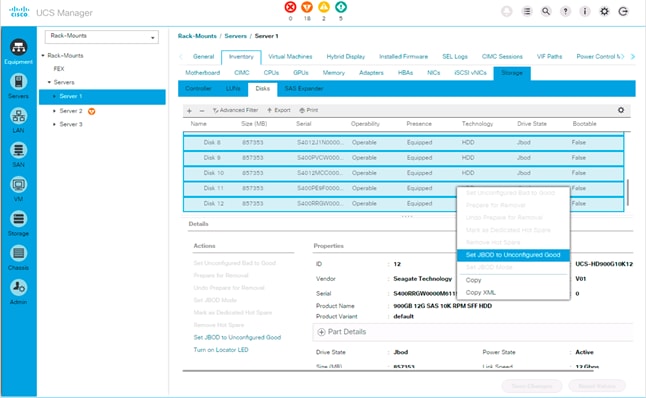Click the Servers breadcrumb link
Image resolution: width=646 pixels, height=398 pixels.
coord(236,36)
